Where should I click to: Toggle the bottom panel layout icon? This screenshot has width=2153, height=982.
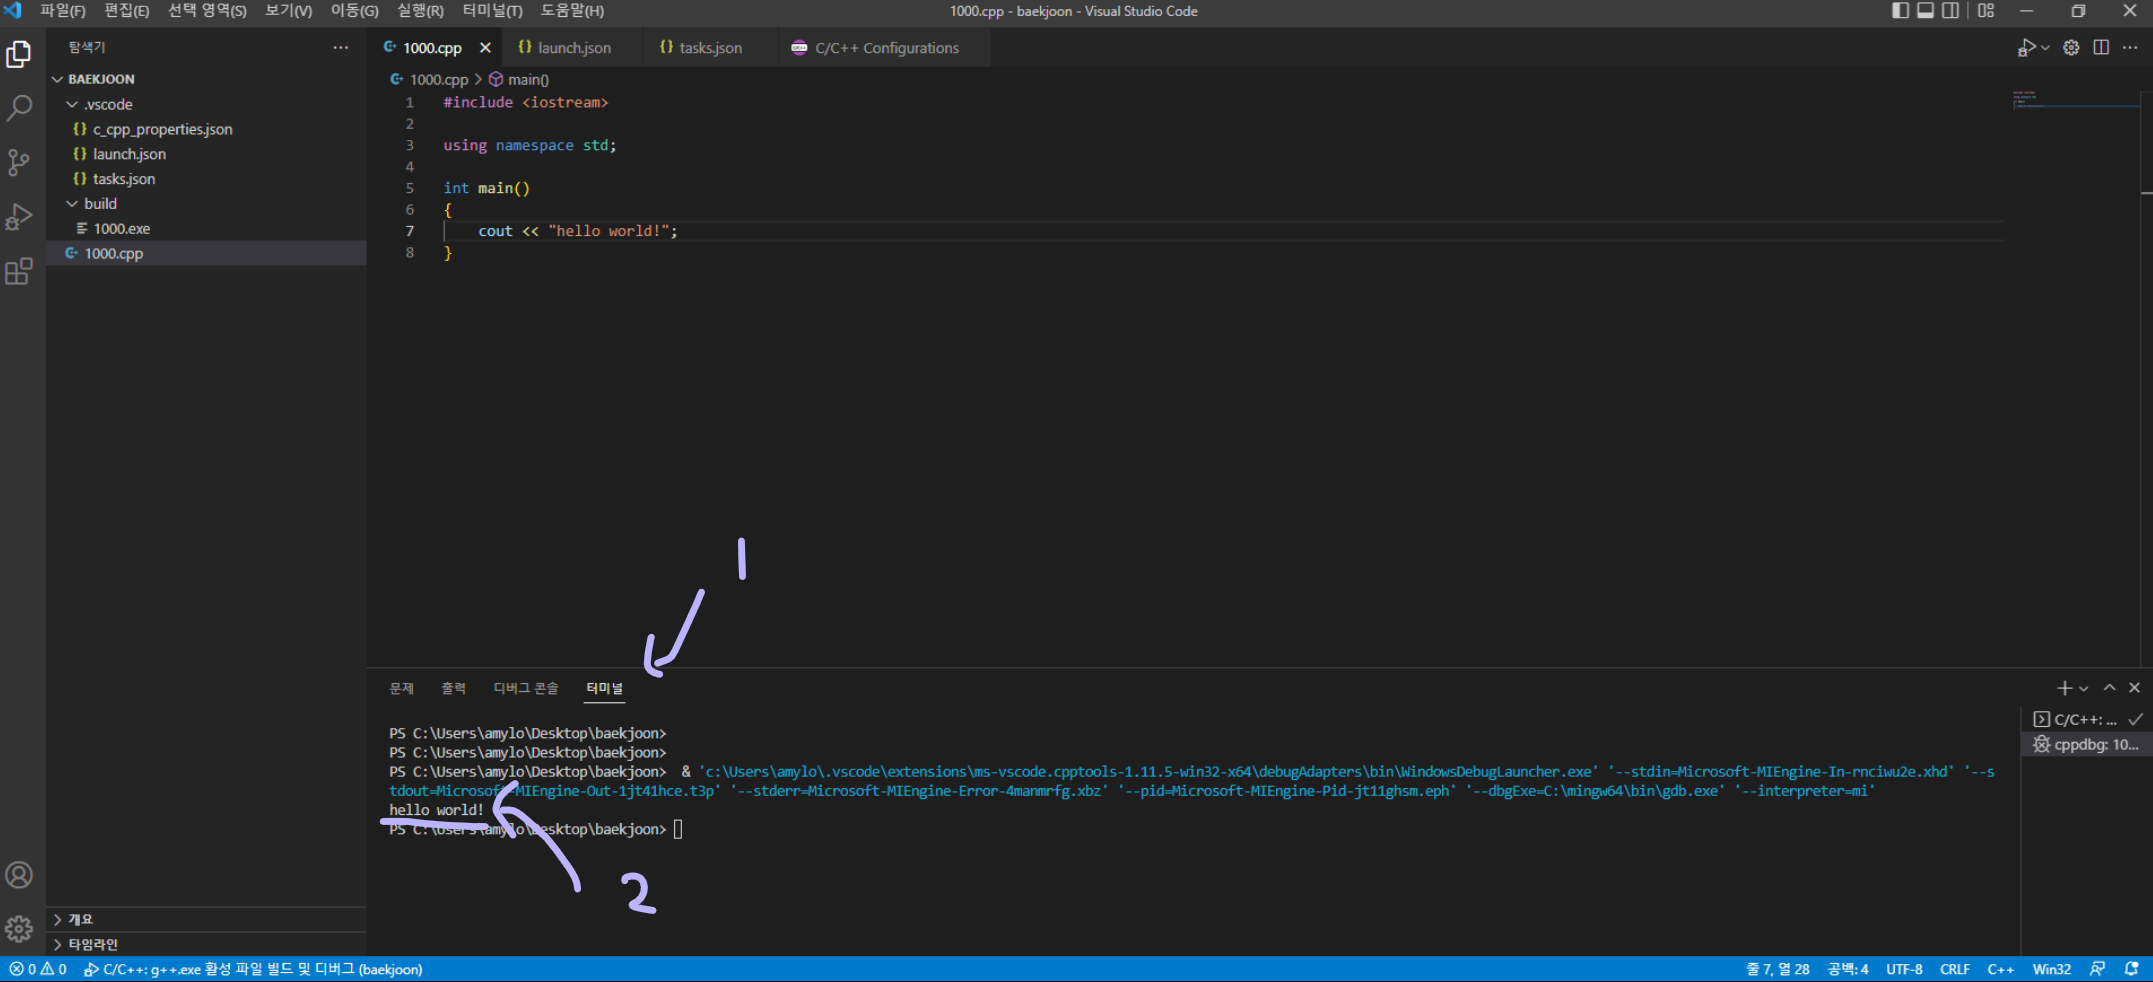point(1925,11)
